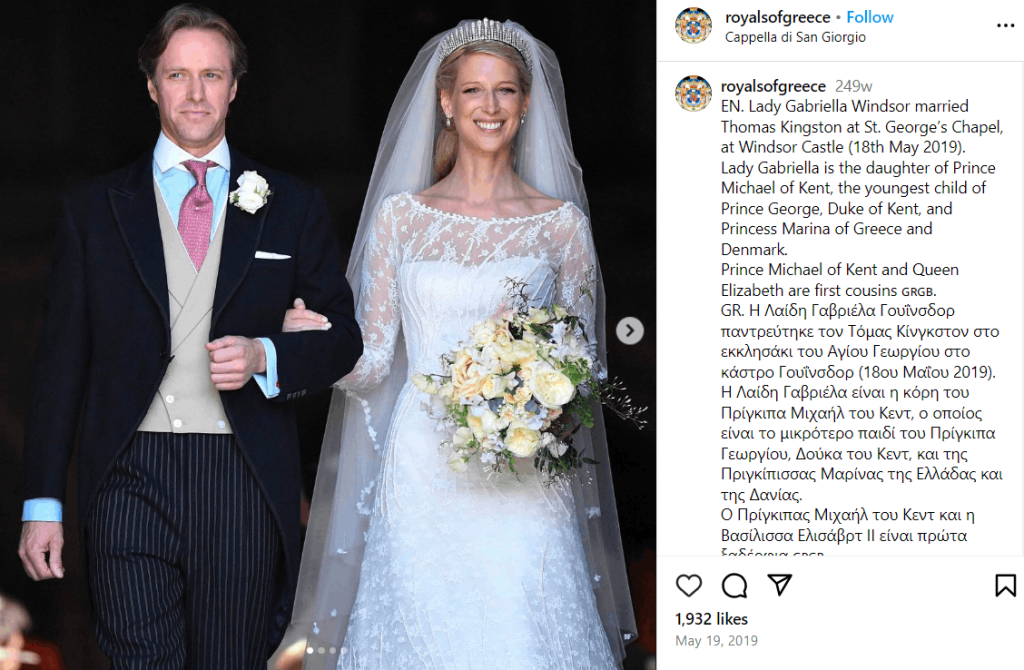Click the royalsofgreece avatar beside the caption
The image size is (1024, 670).
pyautogui.click(x=693, y=93)
